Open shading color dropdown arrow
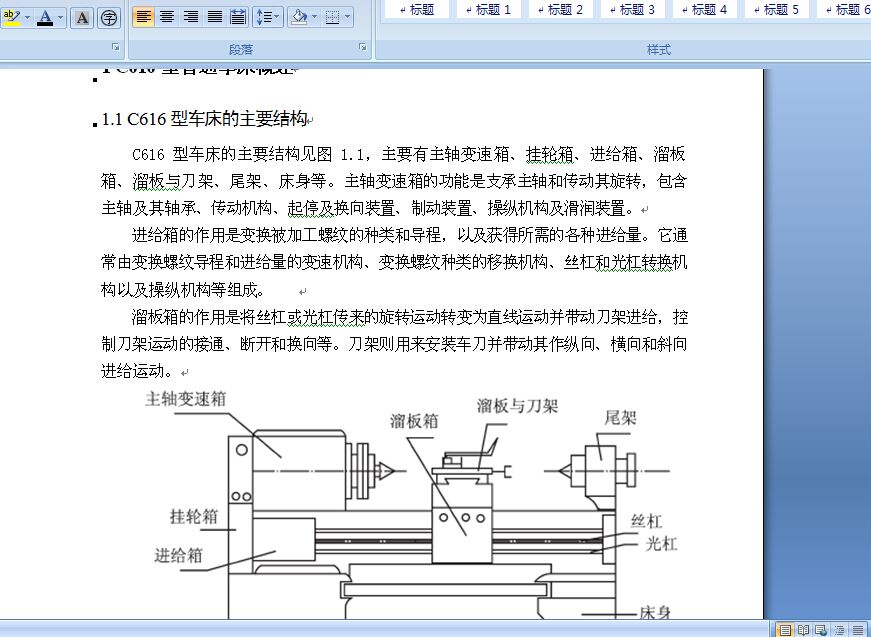The height and width of the screenshot is (637, 871). pos(314,17)
